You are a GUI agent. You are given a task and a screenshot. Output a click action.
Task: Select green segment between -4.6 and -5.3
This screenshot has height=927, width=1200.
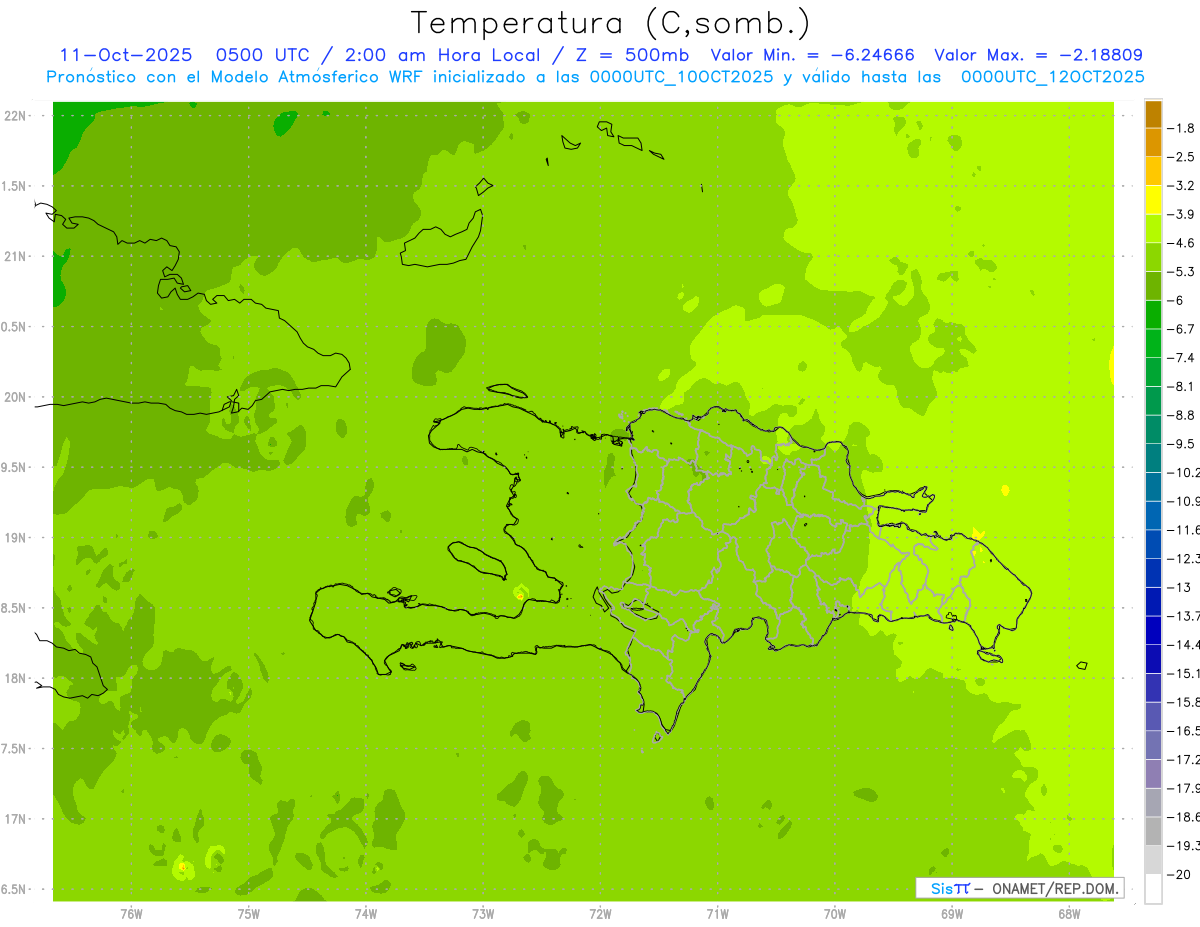[x=1153, y=257]
